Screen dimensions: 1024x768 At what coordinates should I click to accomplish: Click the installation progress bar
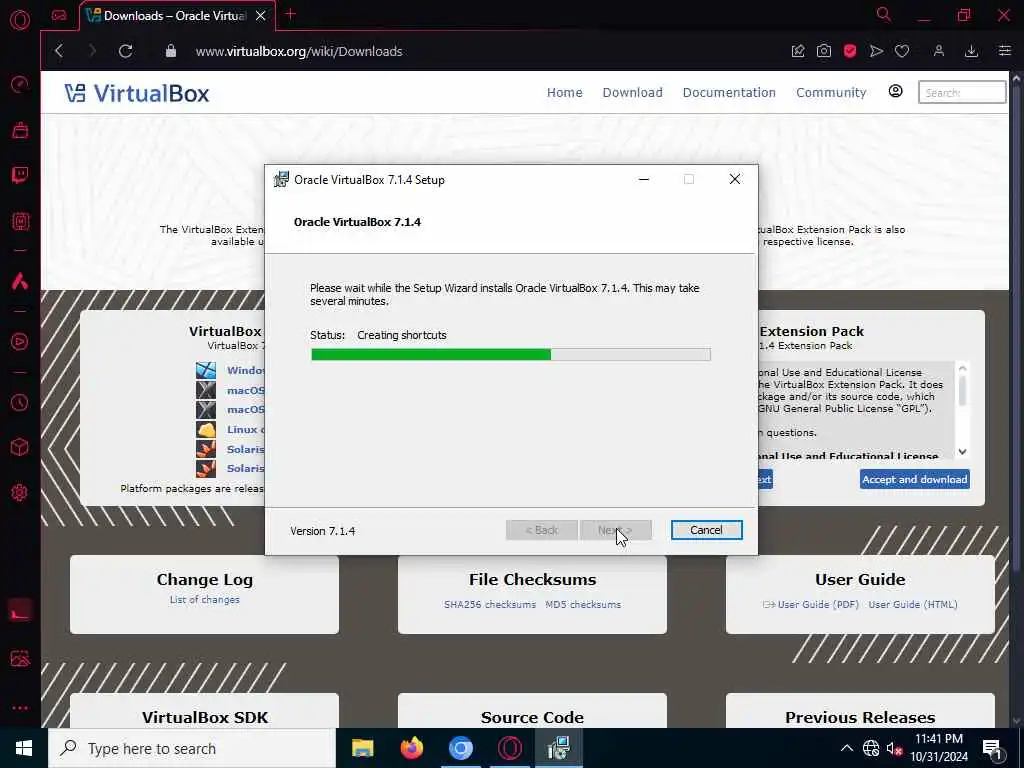point(511,355)
